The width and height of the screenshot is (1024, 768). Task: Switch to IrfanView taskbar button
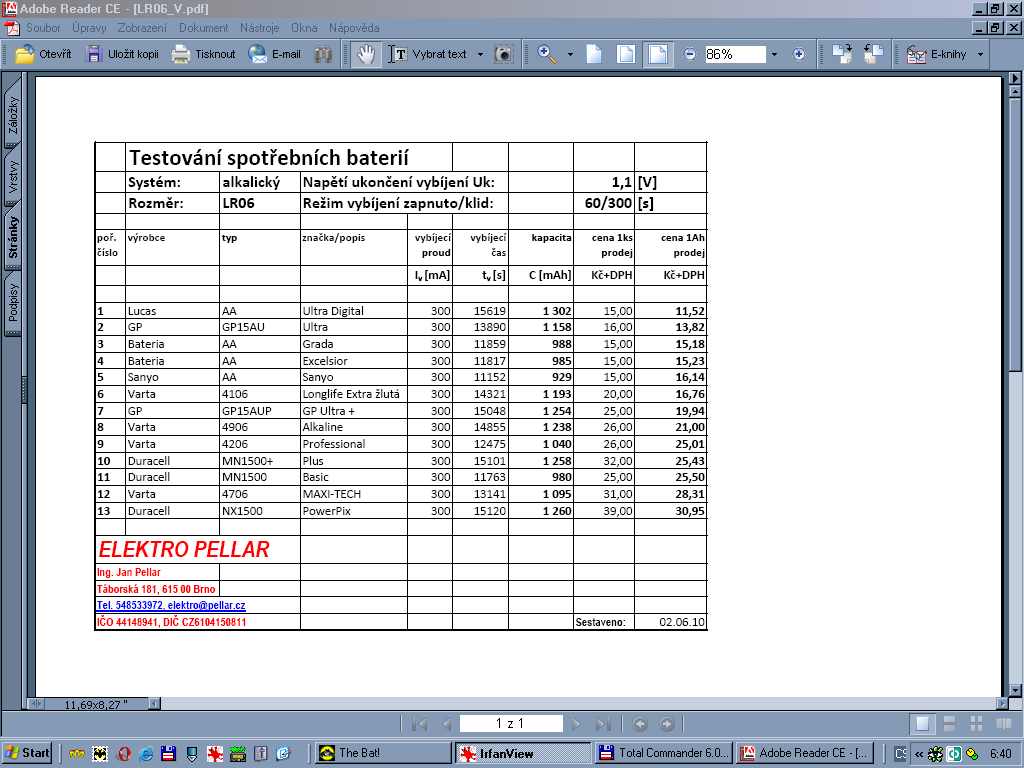[522, 753]
